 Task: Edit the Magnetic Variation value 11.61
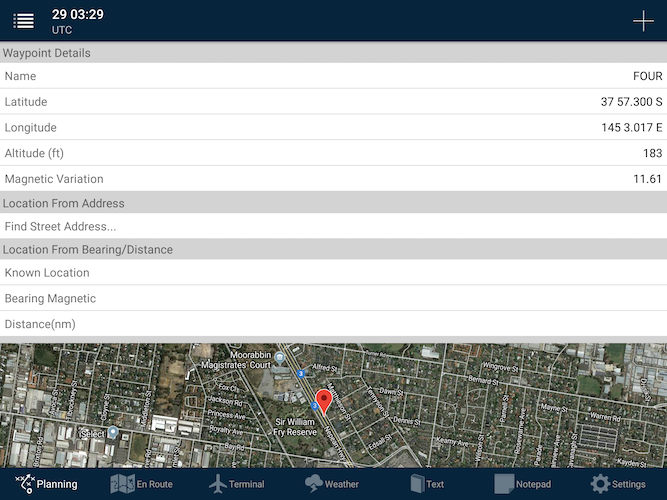(x=647, y=179)
